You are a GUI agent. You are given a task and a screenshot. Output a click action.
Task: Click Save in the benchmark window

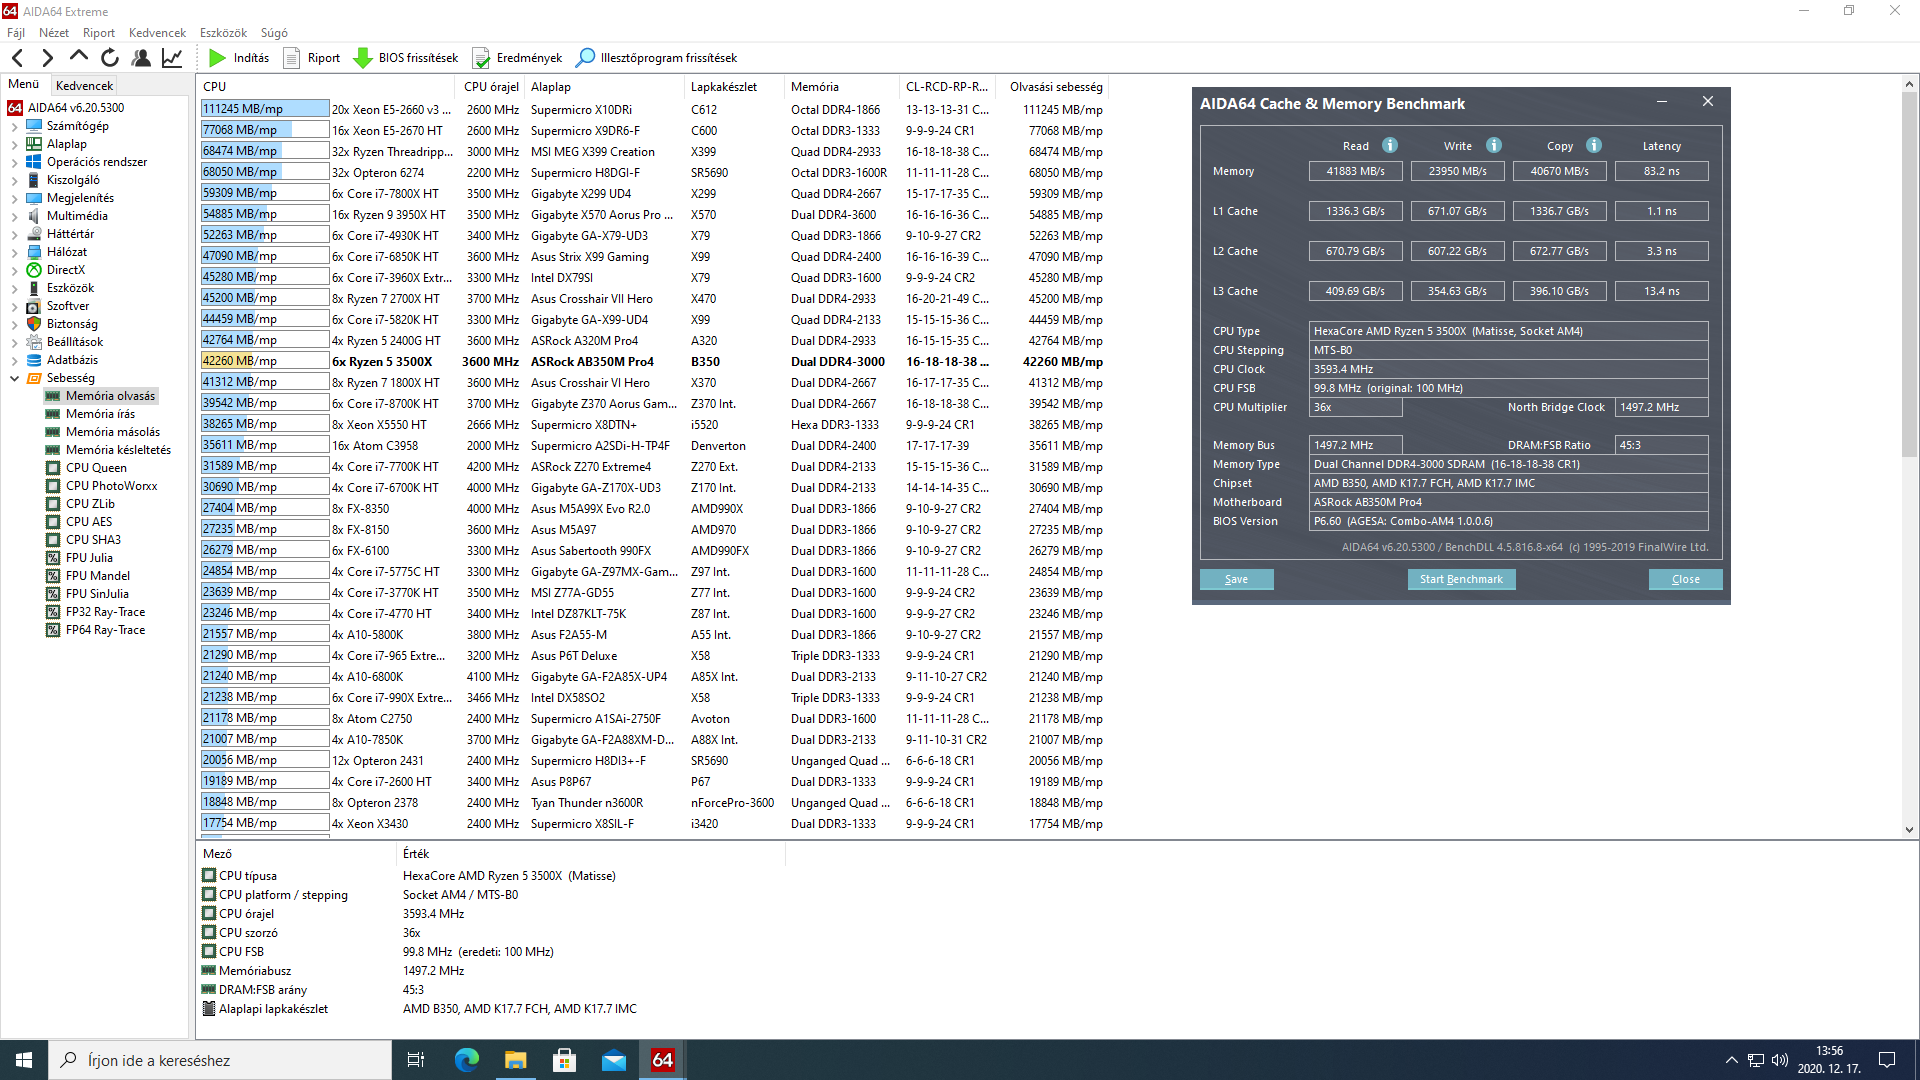click(1236, 579)
